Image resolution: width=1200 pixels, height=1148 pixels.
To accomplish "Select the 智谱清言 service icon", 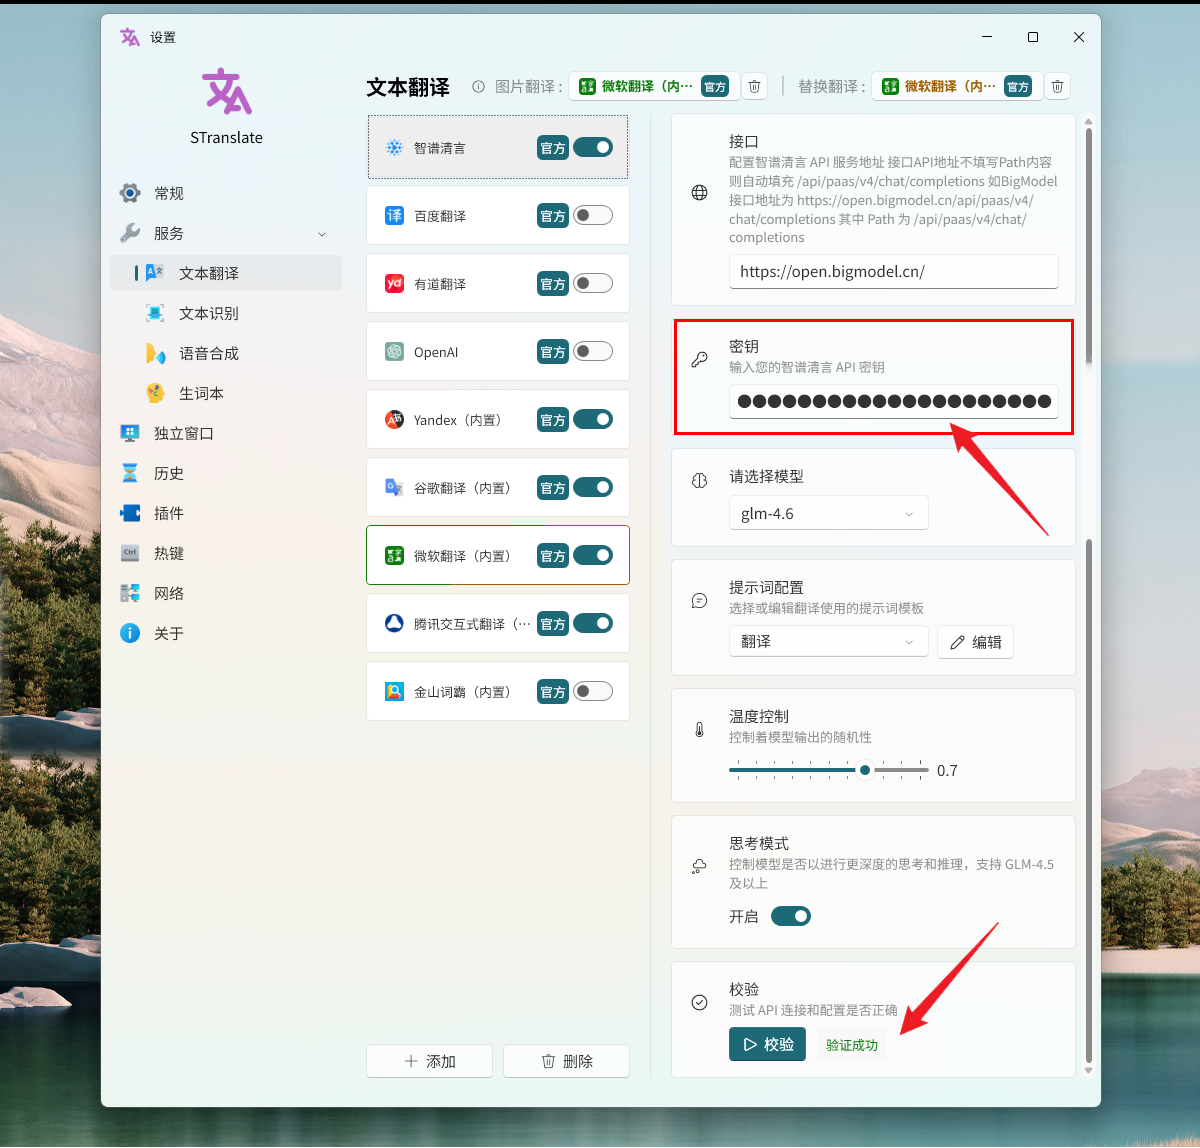I will tap(395, 148).
